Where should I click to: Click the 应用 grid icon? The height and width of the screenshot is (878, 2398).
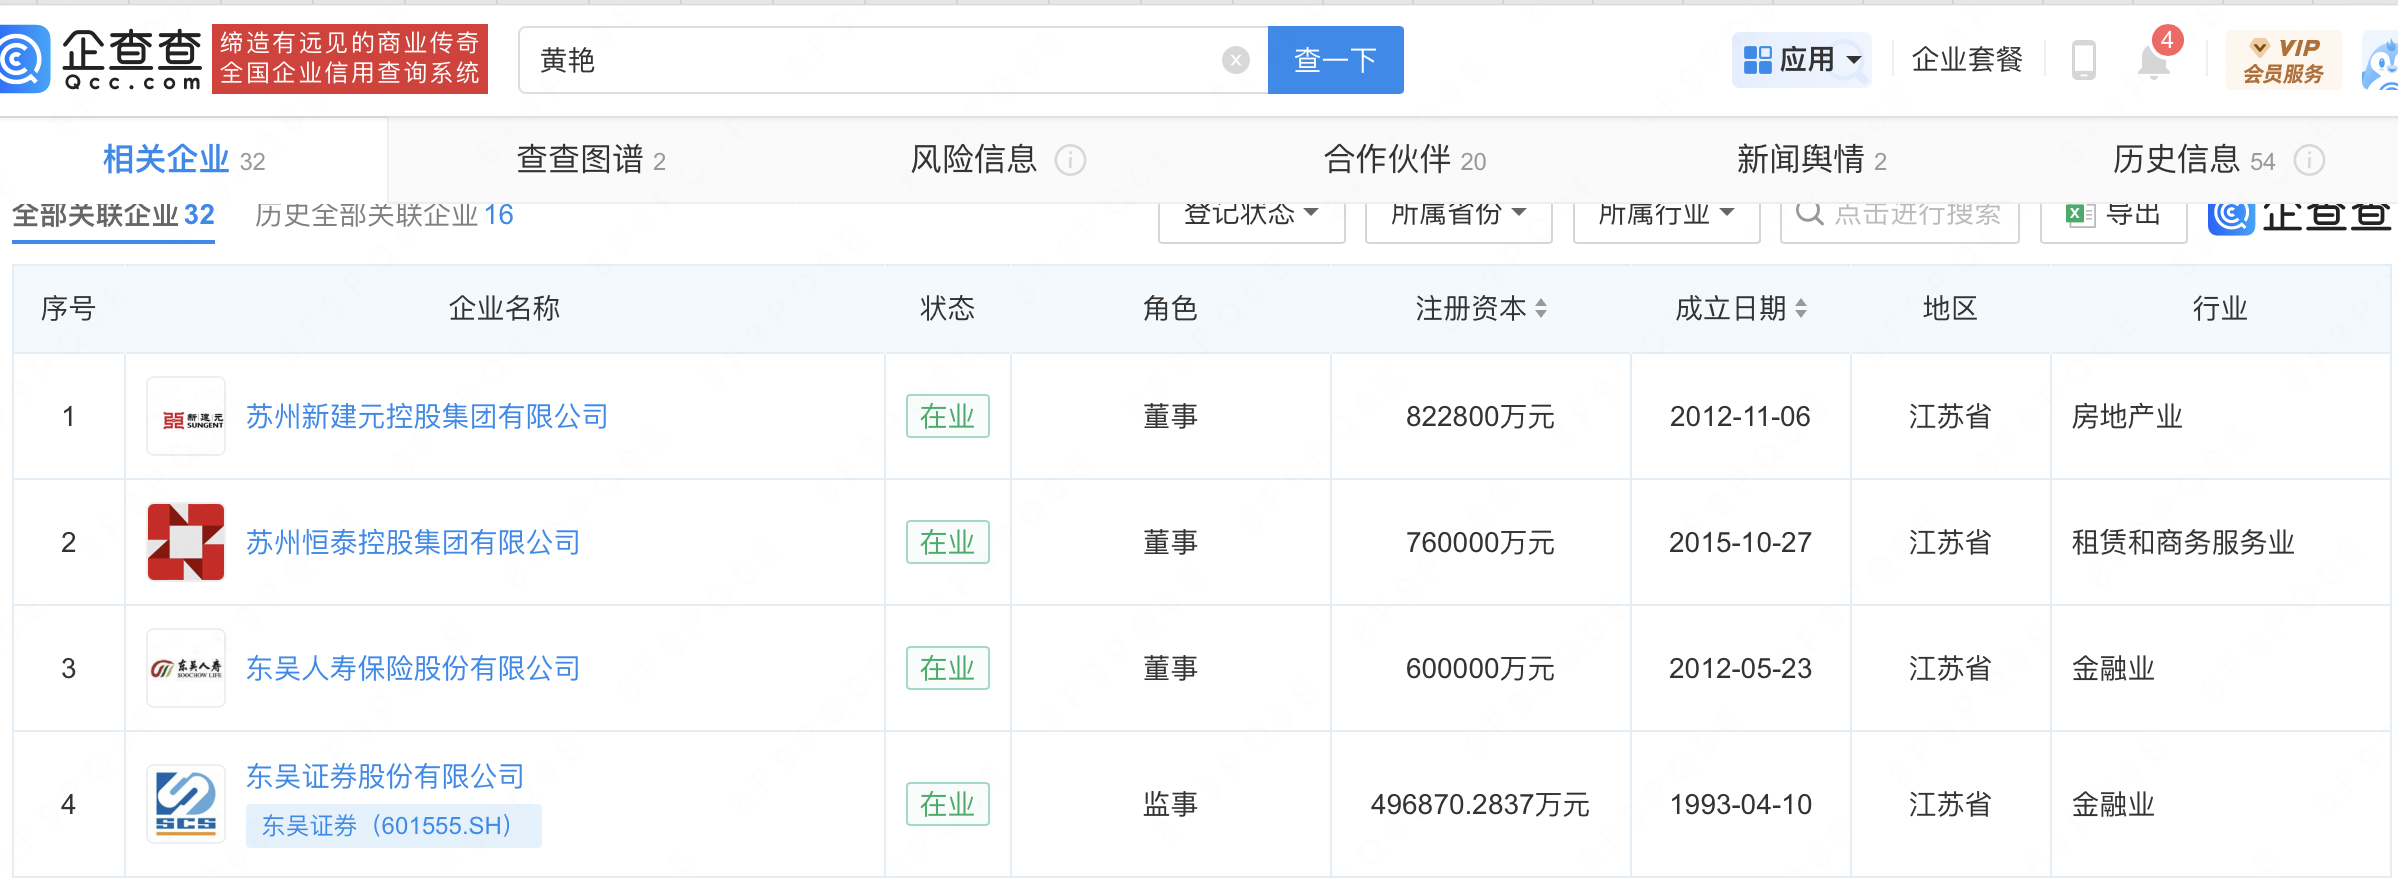[1757, 60]
